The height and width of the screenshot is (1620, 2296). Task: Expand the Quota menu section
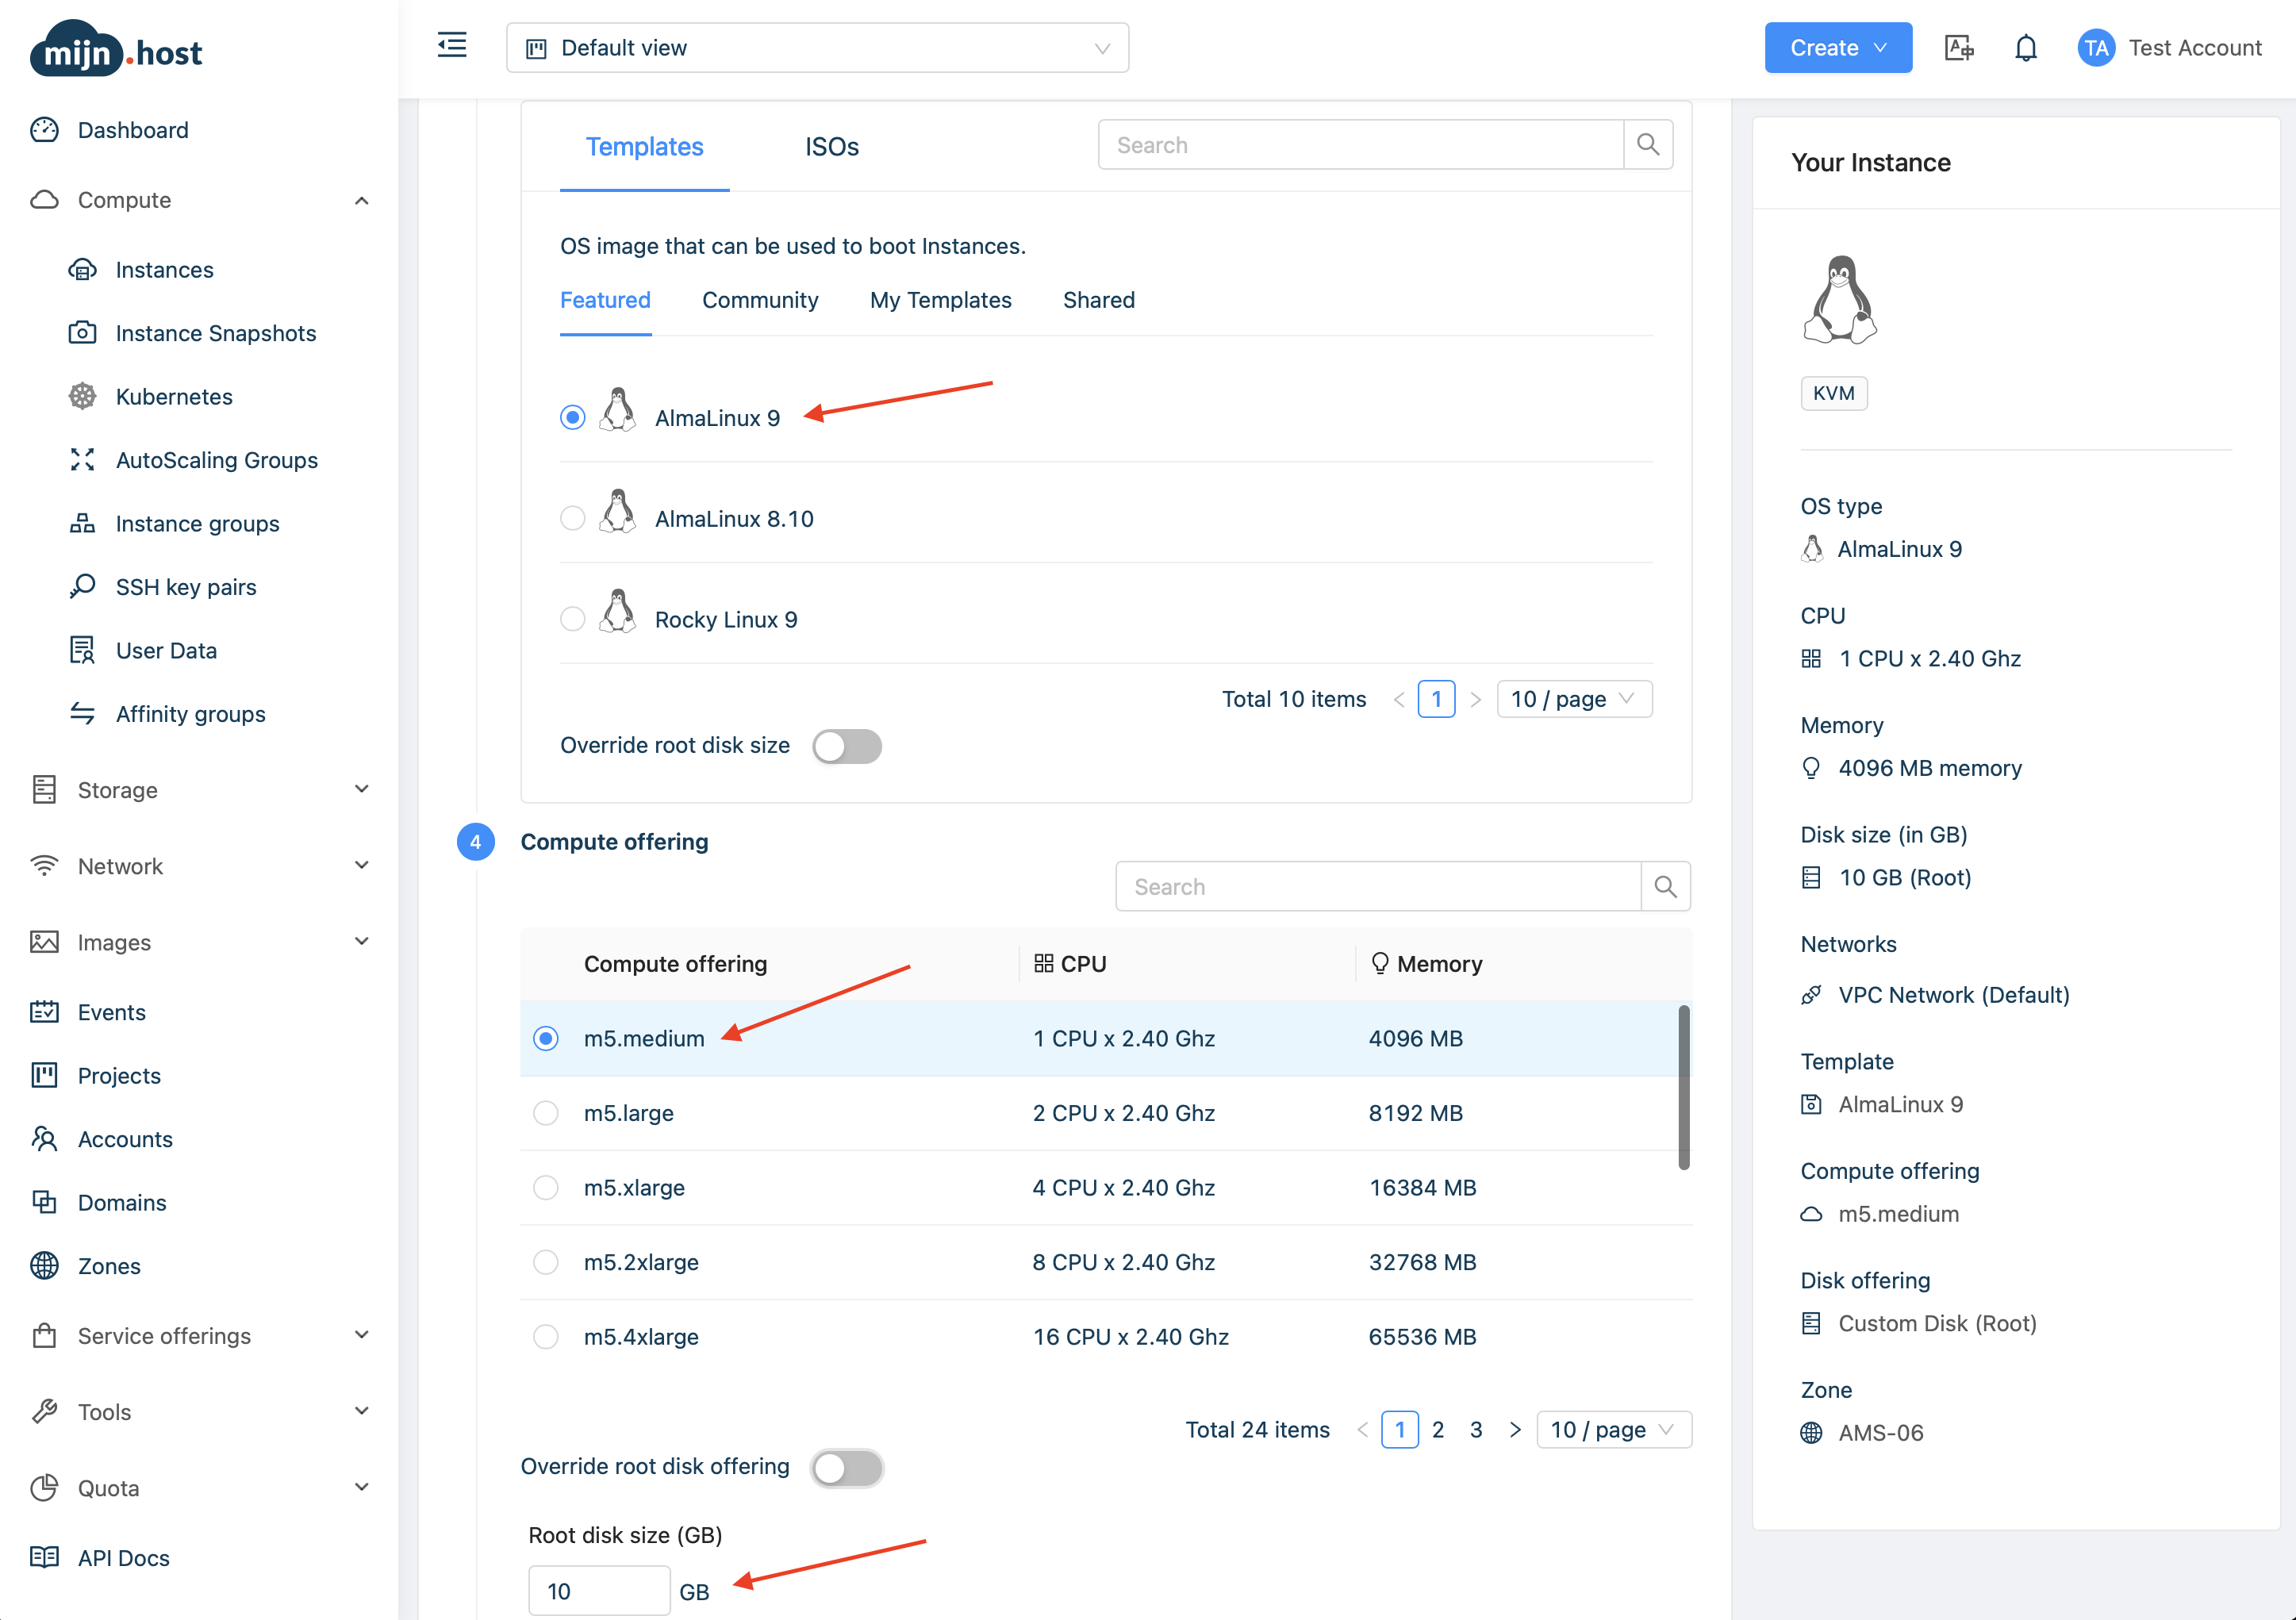coord(362,1487)
